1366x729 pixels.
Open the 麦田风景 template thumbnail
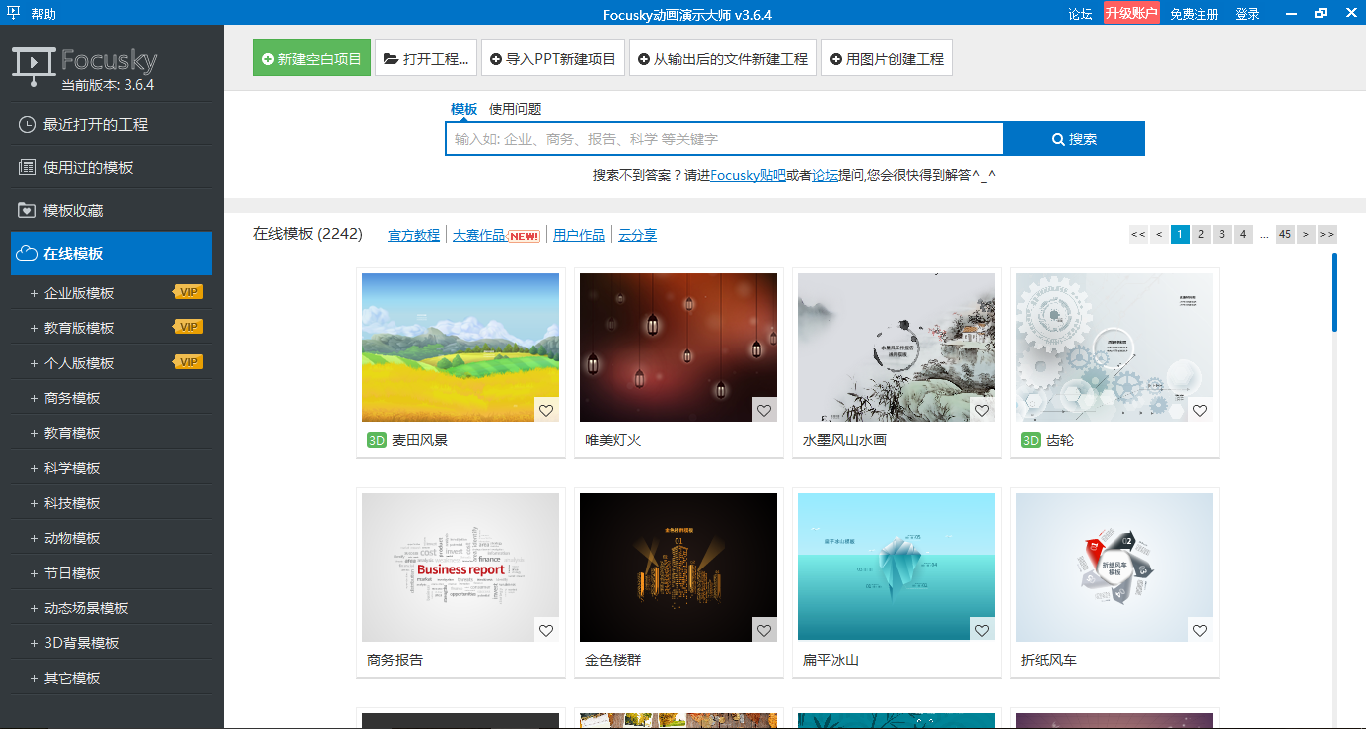tap(460, 347)
